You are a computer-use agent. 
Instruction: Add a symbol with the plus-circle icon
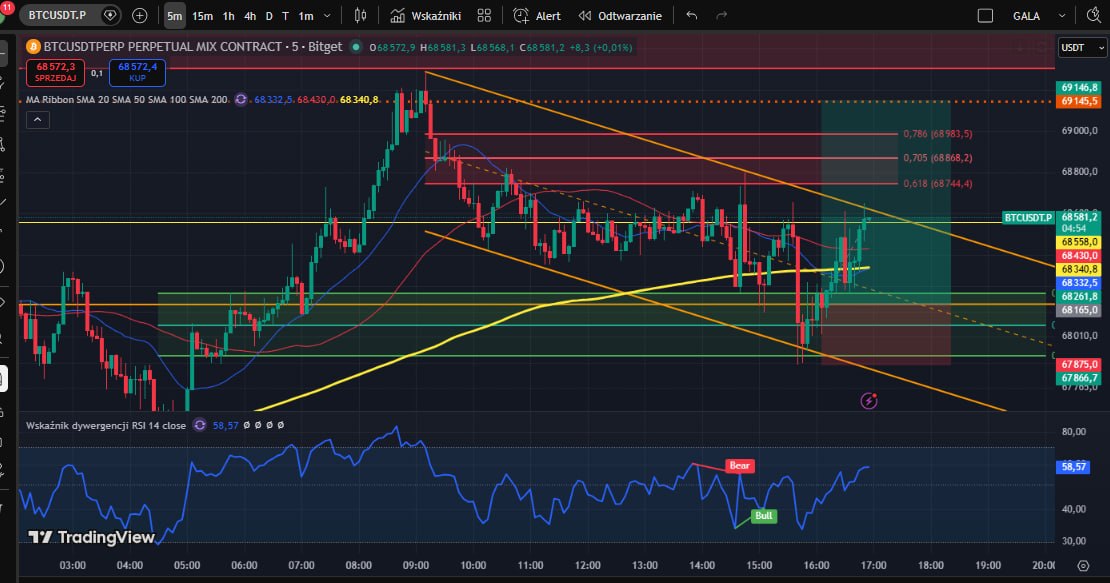[x=139, y=15]
